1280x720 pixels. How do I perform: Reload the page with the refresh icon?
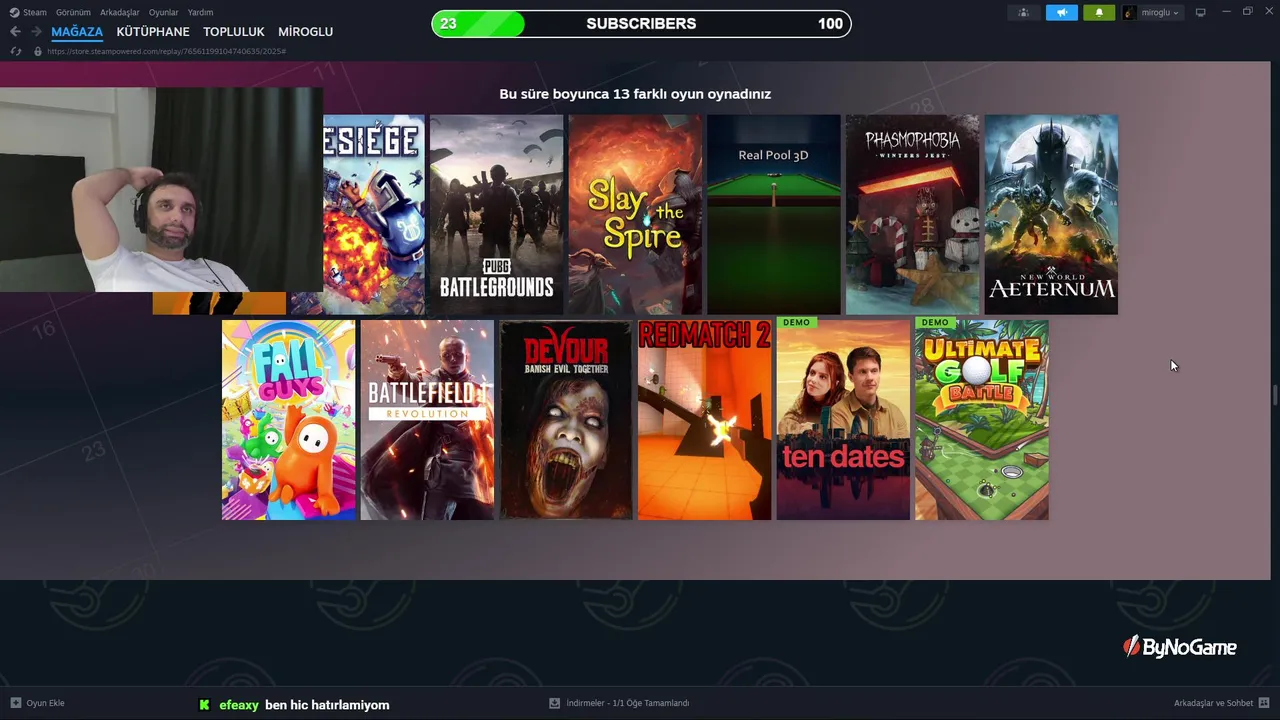[x=15, y=51]
